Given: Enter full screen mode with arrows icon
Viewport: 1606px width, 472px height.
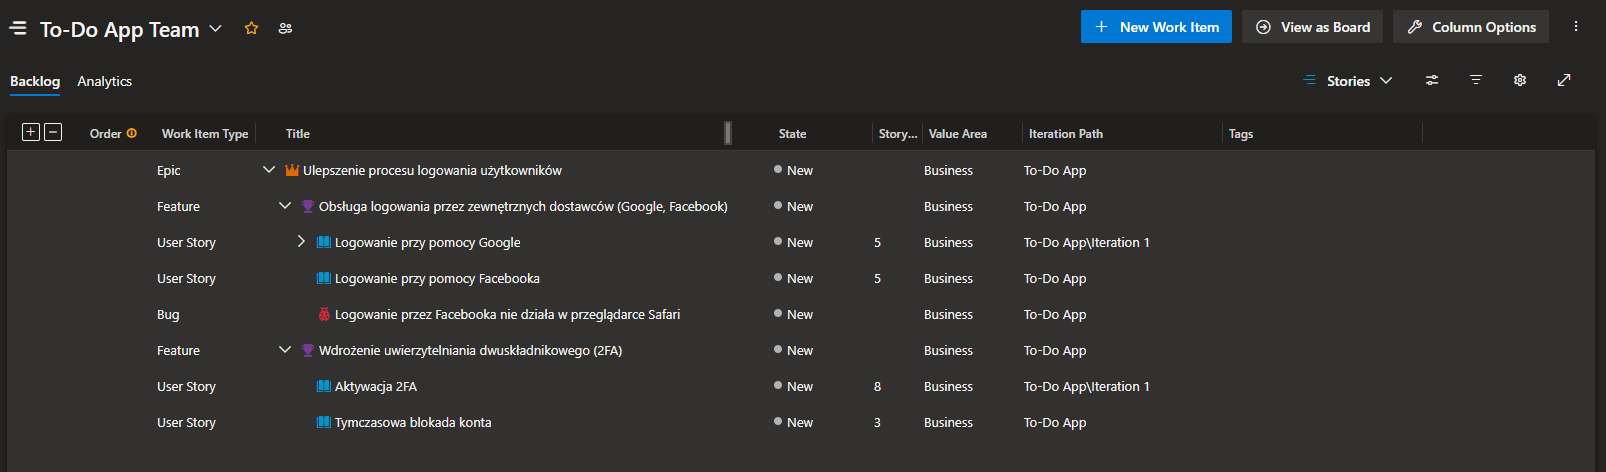Looking at the screenshot, I should 1564,80.
